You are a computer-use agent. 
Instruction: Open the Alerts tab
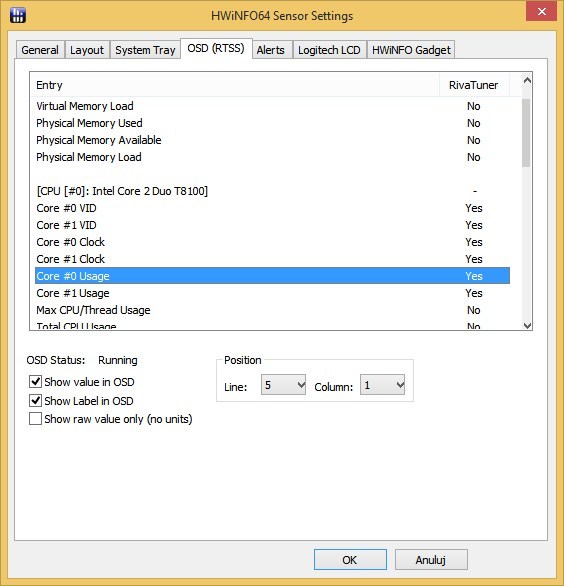[x=271, y=50]
